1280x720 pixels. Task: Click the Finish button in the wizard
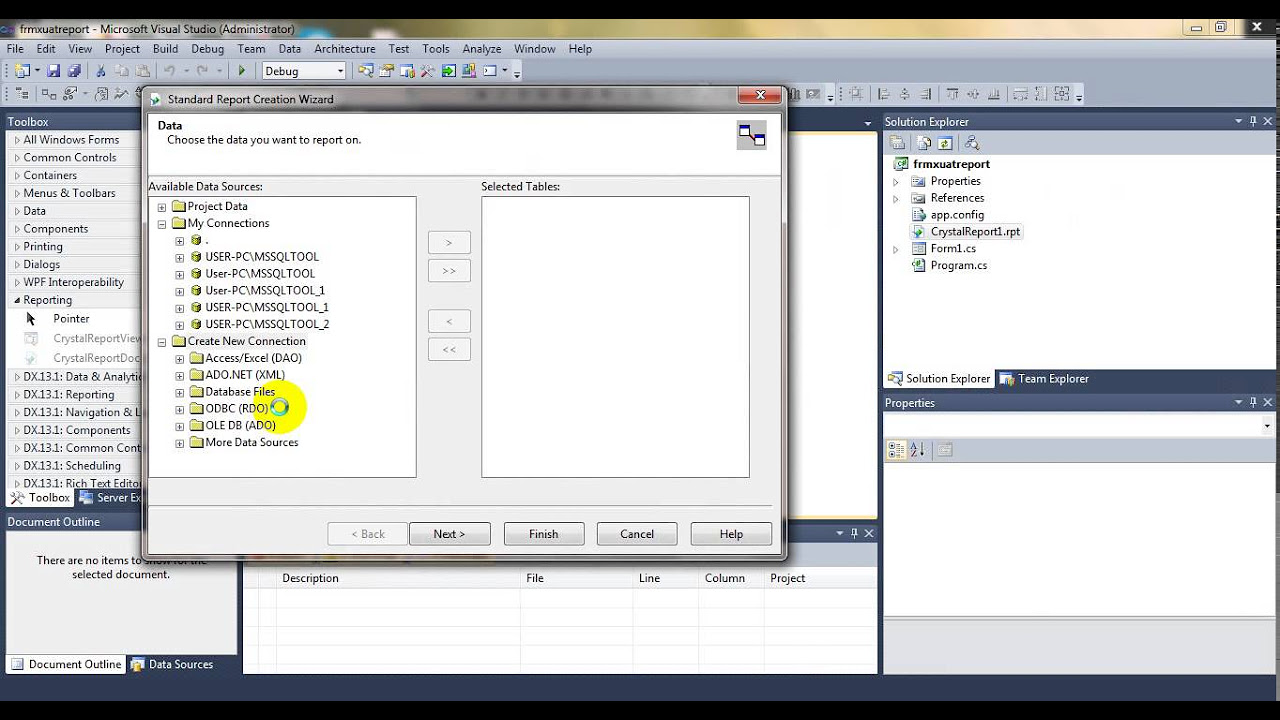(543, 534)
